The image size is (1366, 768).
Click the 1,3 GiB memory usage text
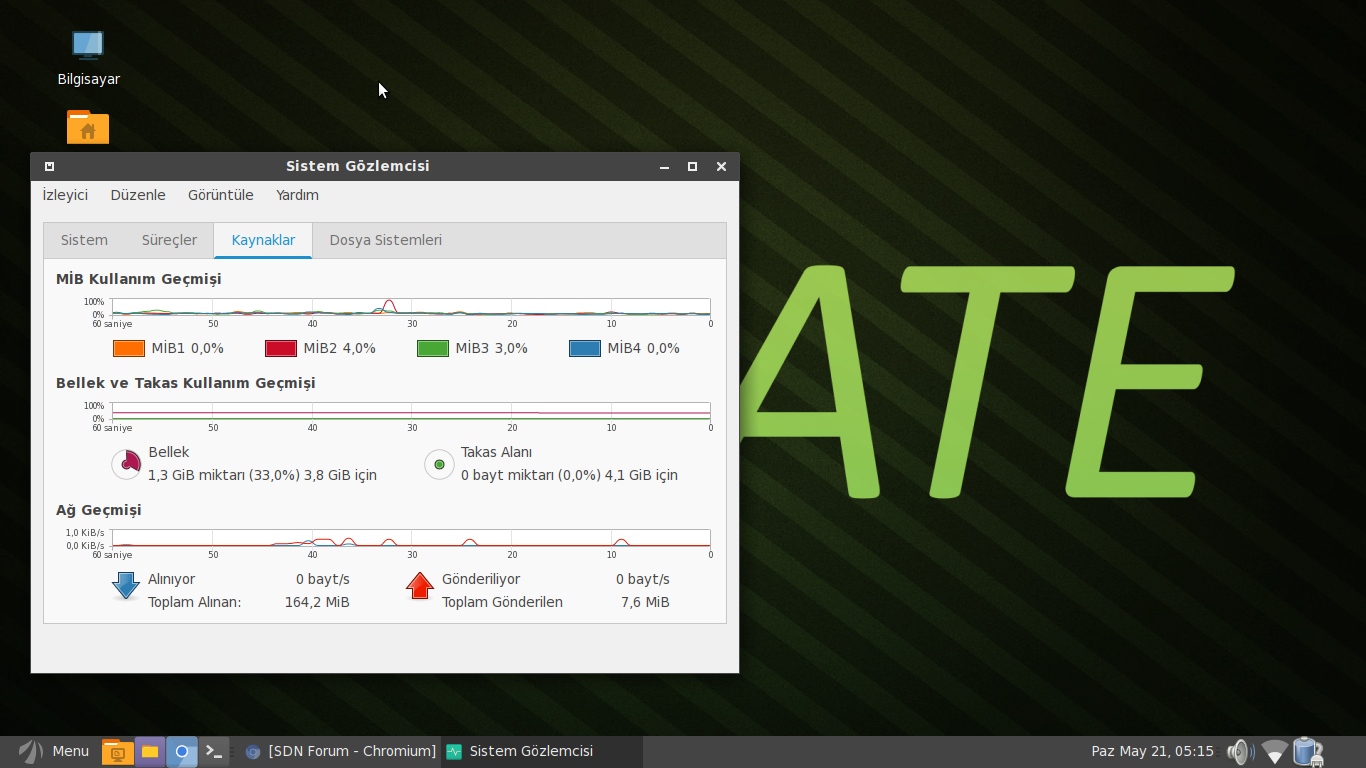coord(263,475)
